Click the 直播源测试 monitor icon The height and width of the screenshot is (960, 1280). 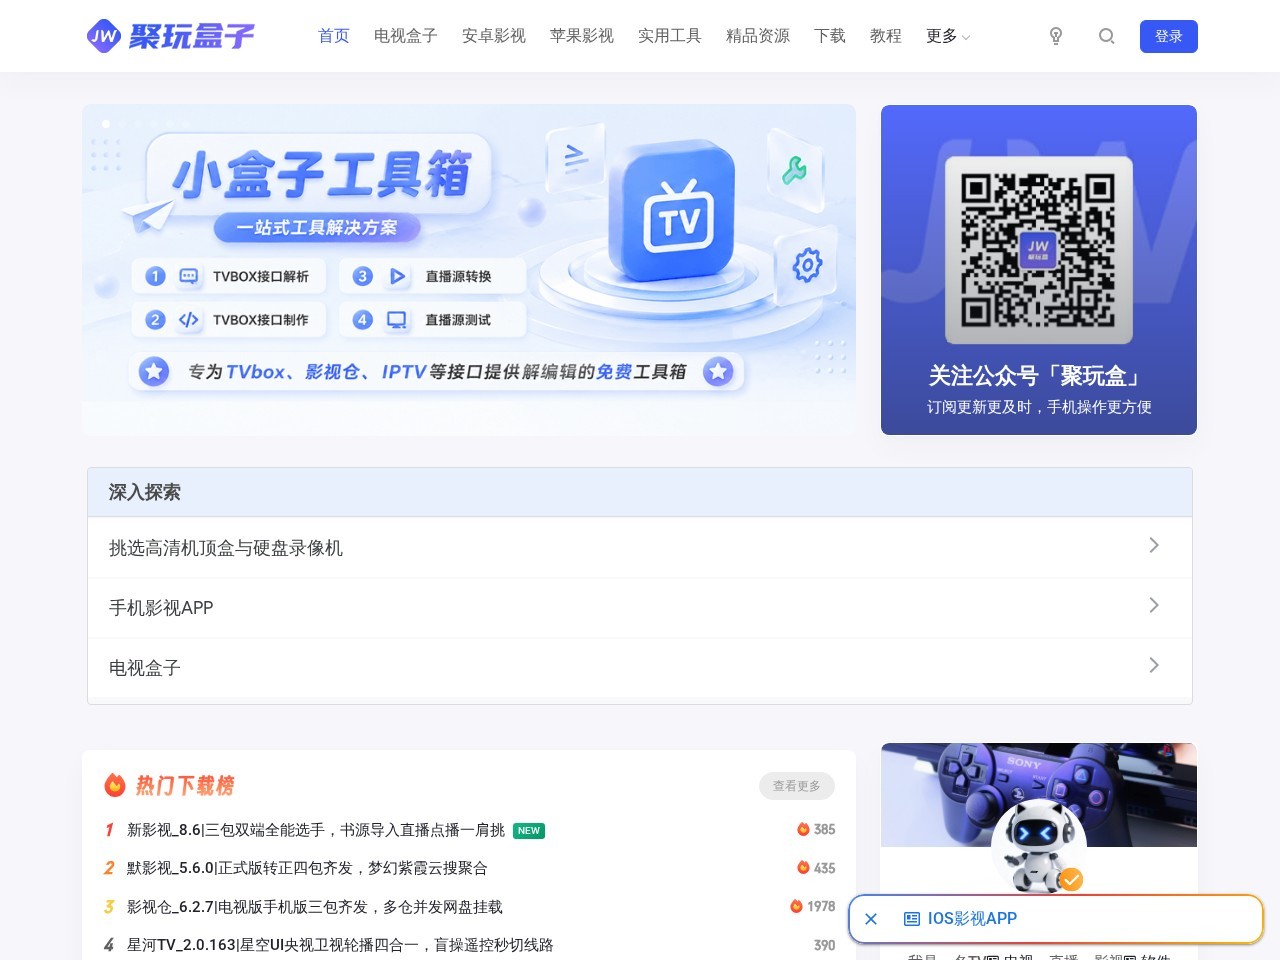(397, 320)
